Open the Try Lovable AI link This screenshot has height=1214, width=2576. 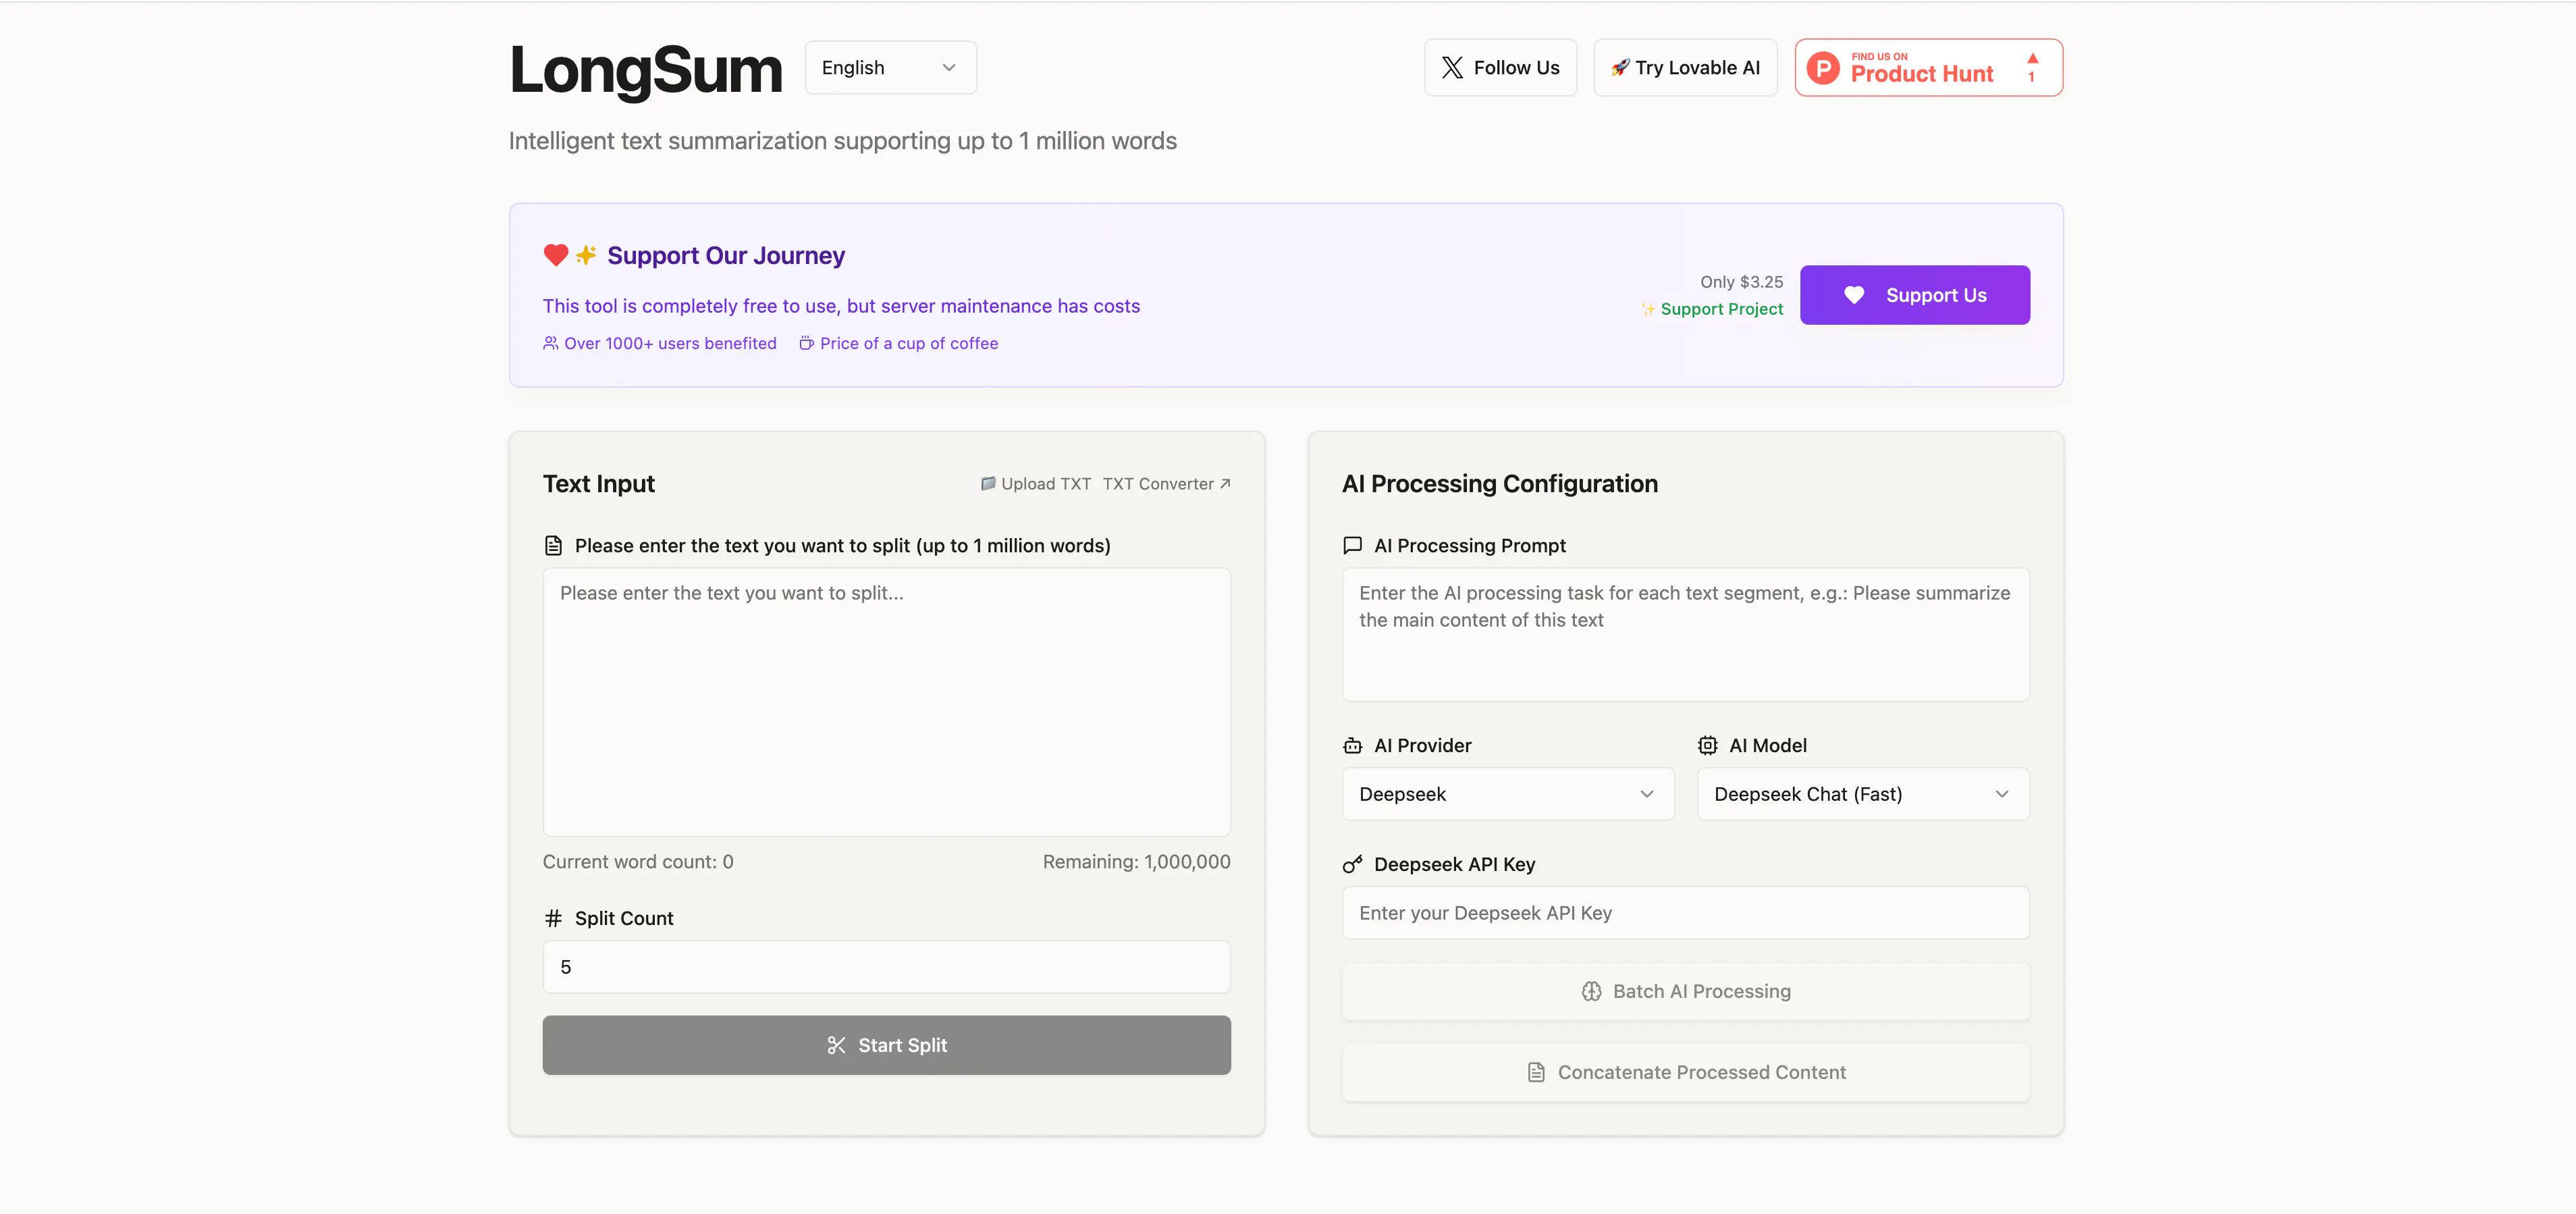(x=1685, y=68)
